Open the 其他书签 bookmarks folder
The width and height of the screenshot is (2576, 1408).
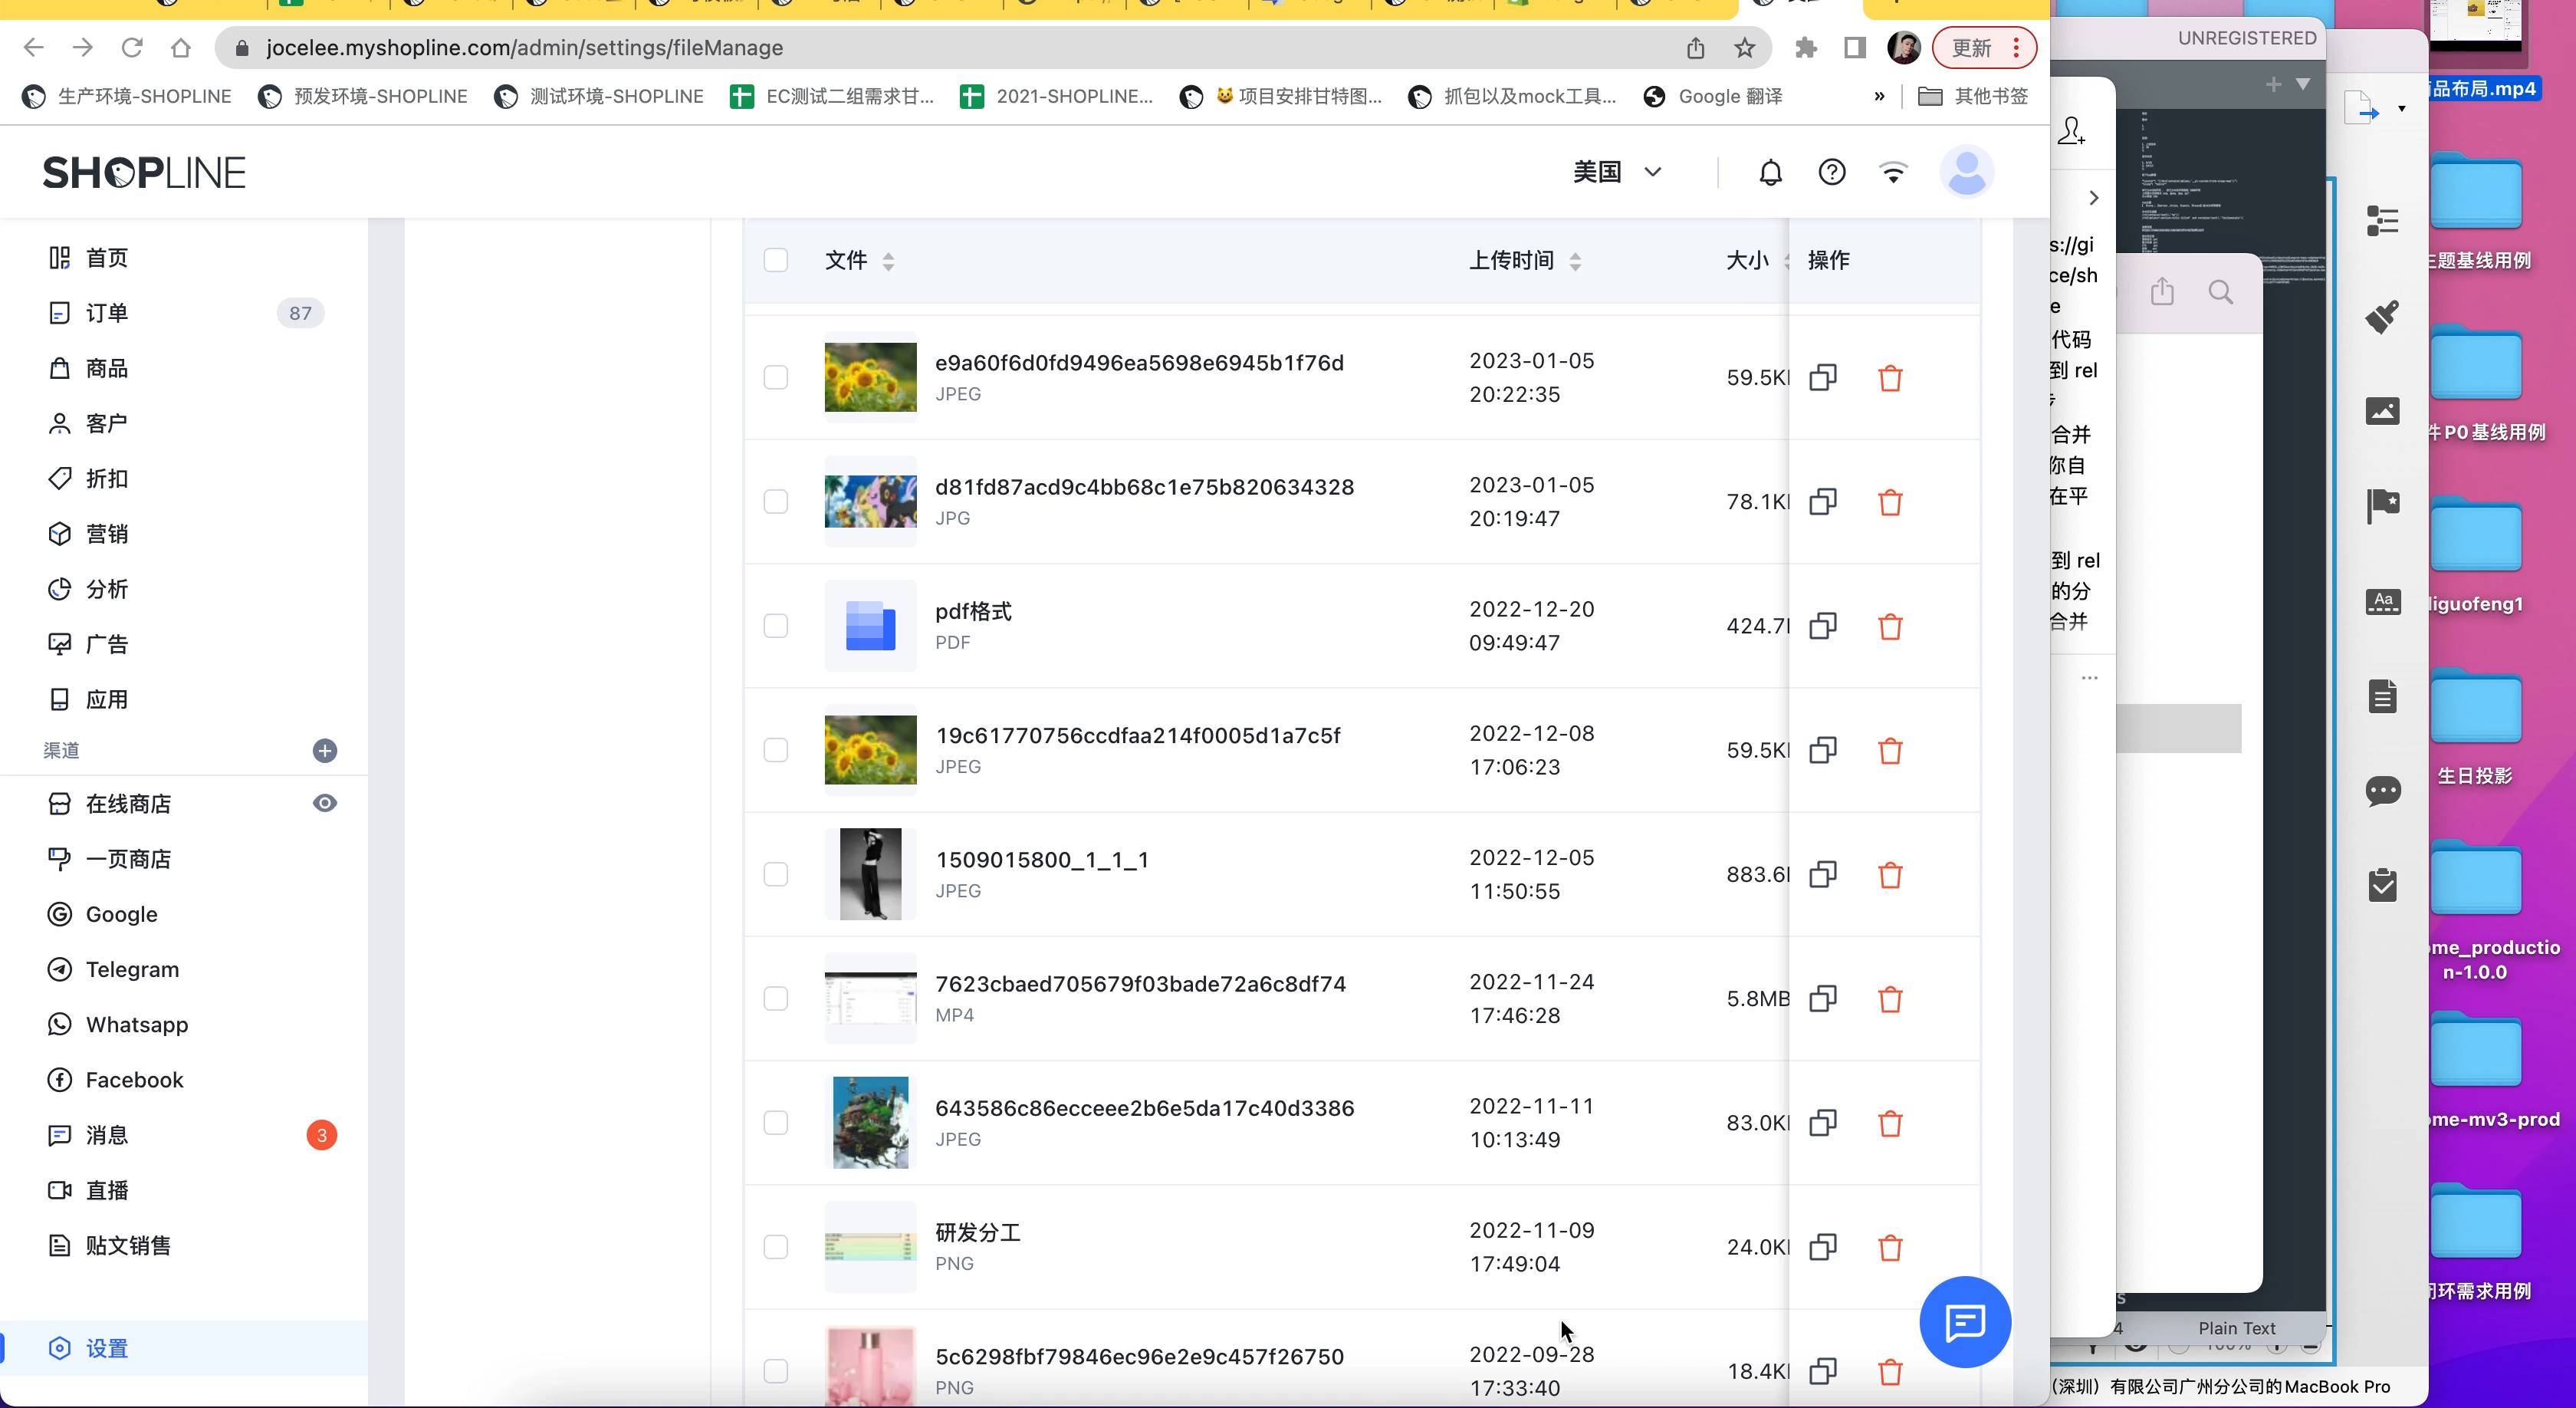tap(1973, 96)
